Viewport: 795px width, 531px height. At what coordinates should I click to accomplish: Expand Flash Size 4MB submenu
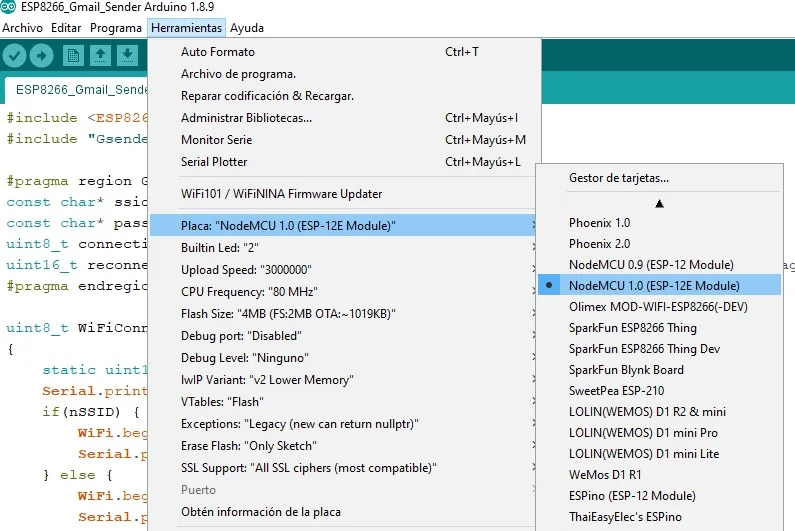[x=343, y=313]
